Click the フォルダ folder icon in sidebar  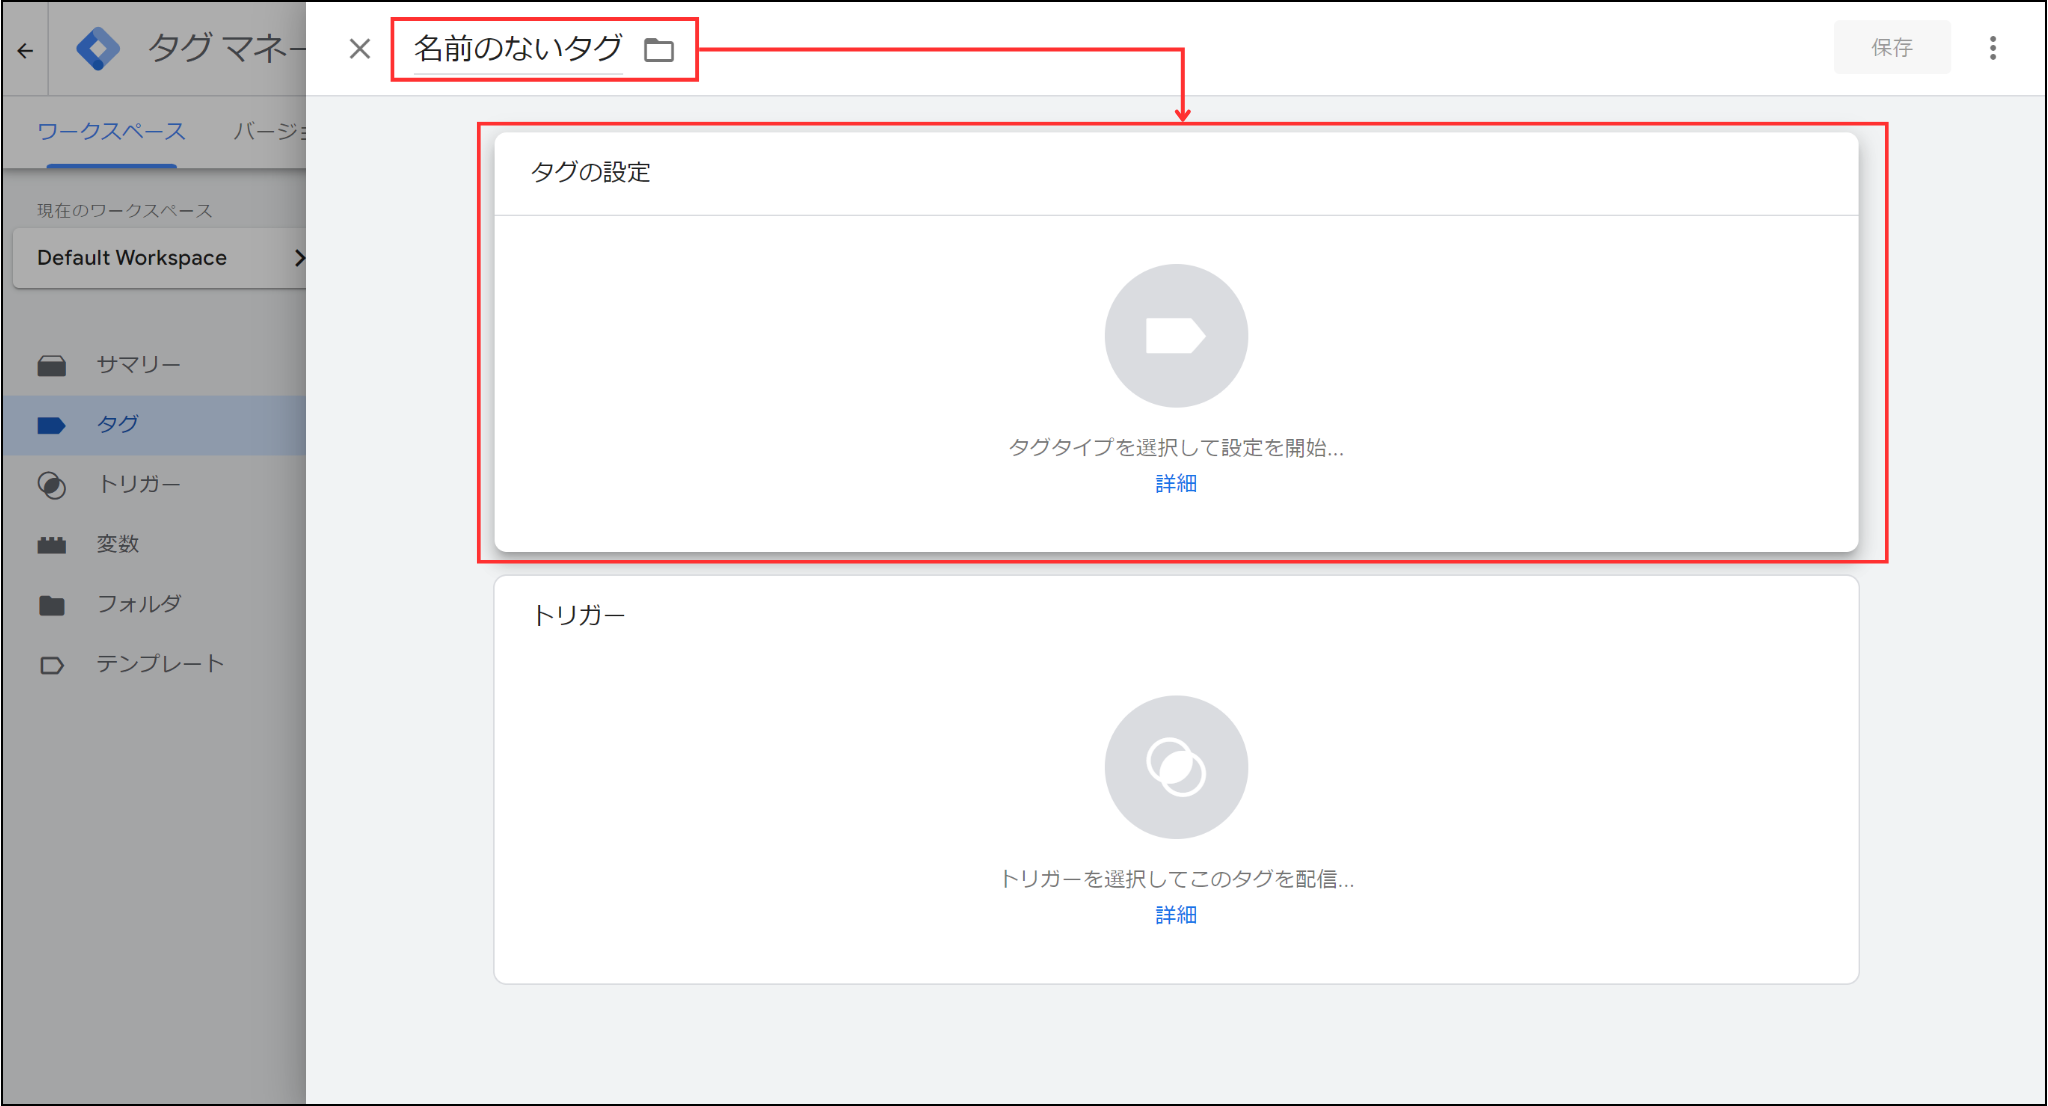coord(52,606)
